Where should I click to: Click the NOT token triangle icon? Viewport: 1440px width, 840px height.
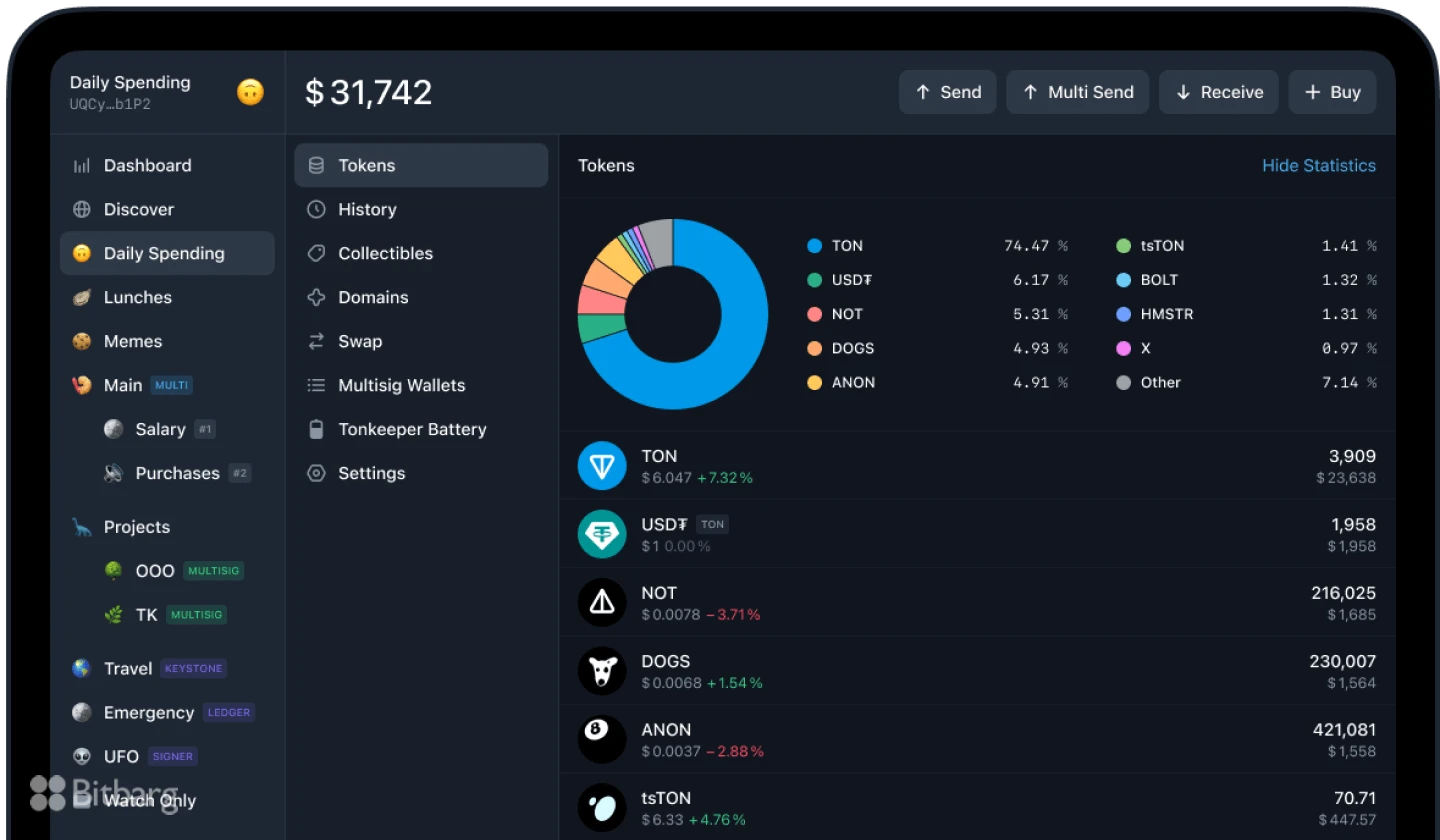pos(602,602)
